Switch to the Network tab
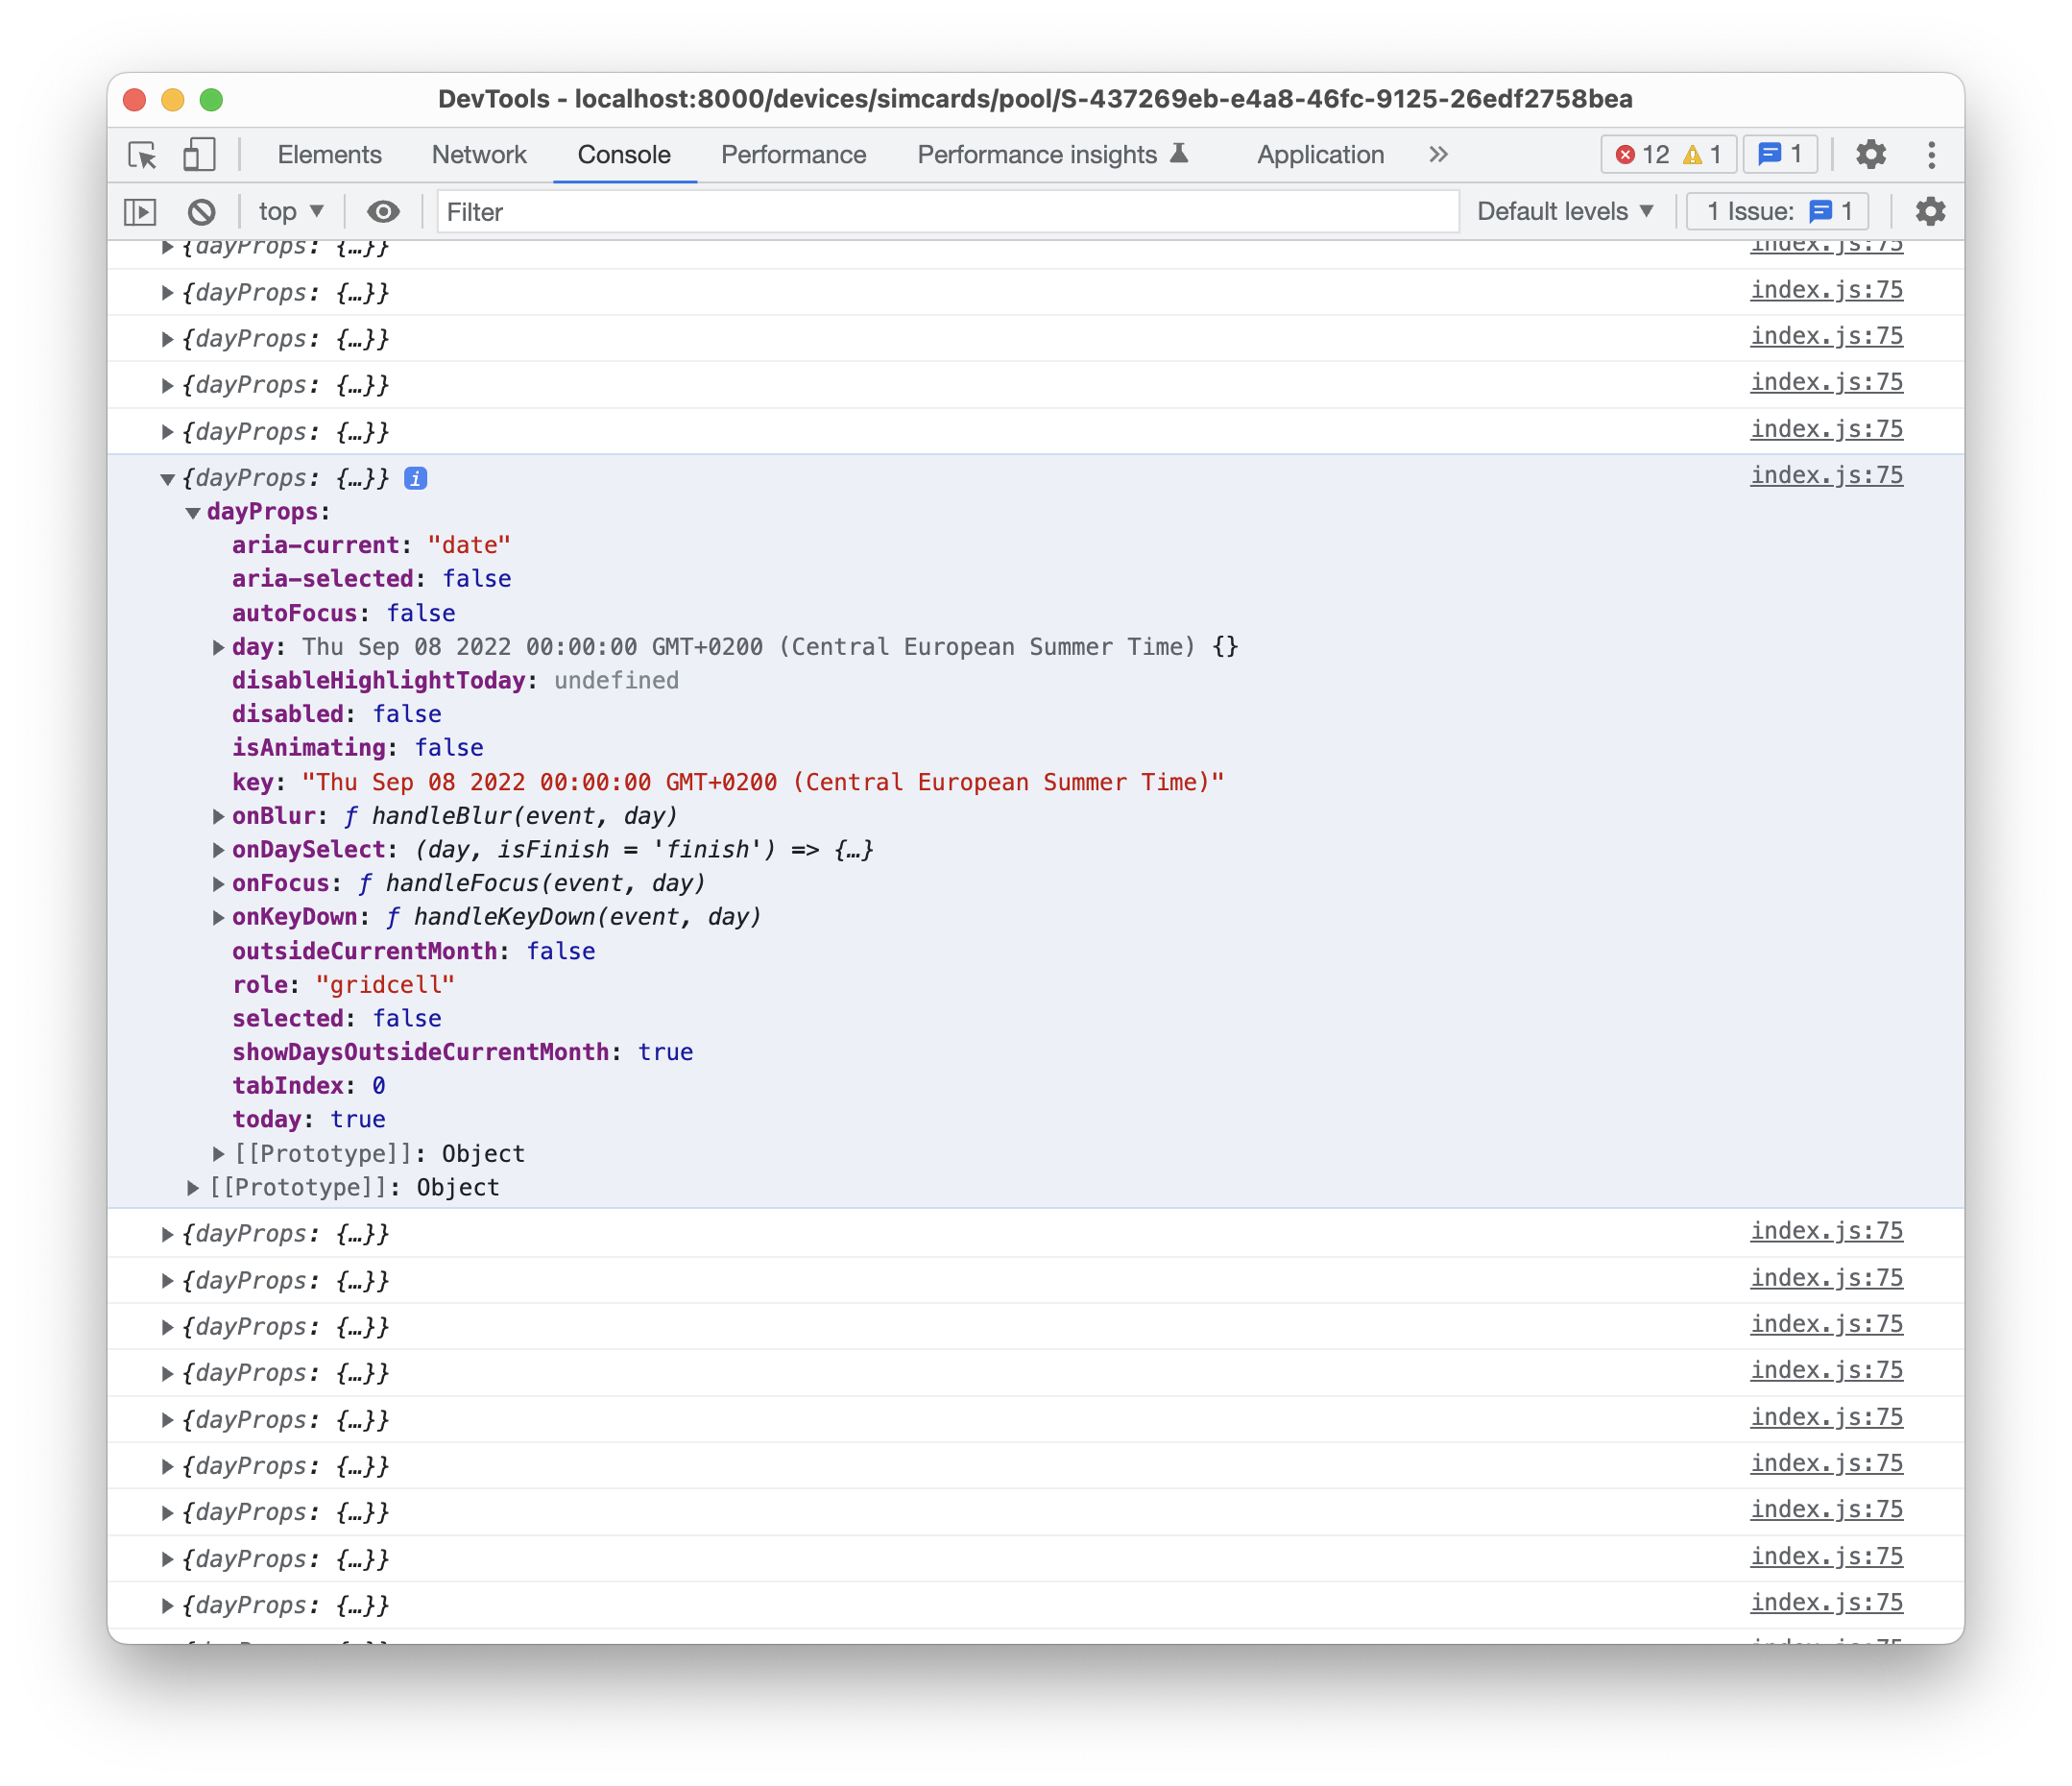2072x1786 pixels. [x=479, y=155]
